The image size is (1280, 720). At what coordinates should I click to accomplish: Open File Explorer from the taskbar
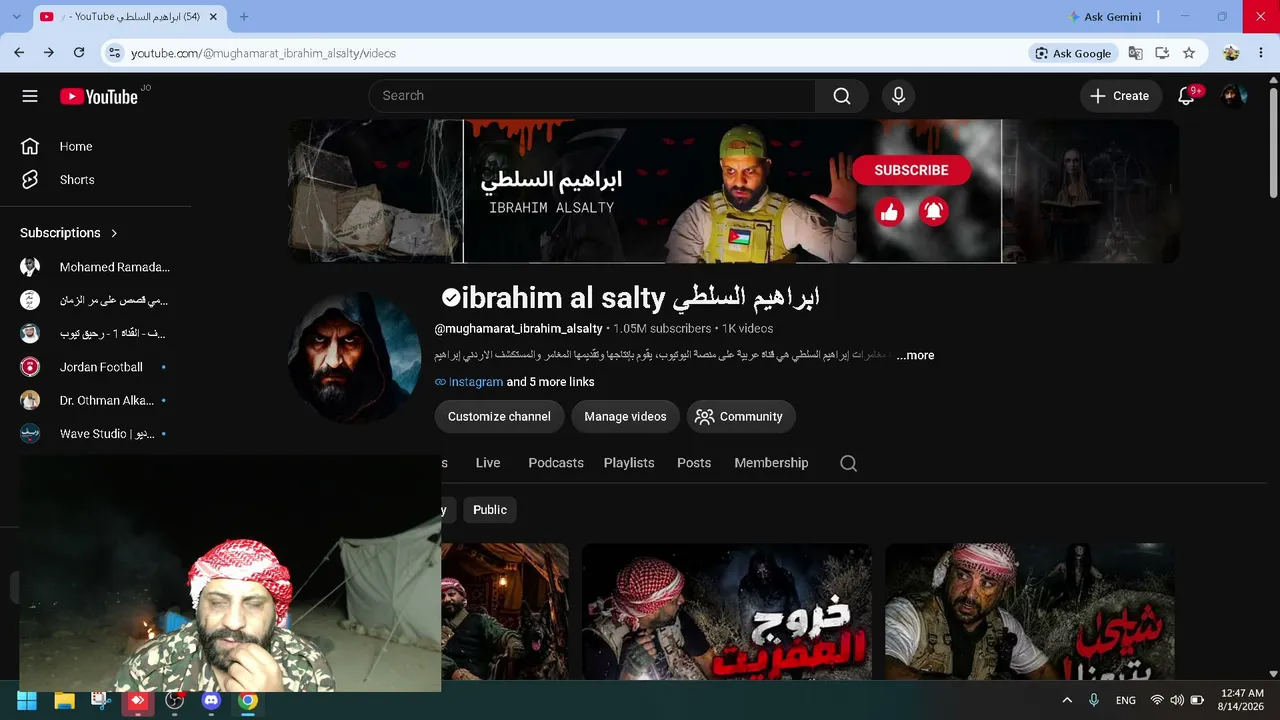tap(64, 700)
